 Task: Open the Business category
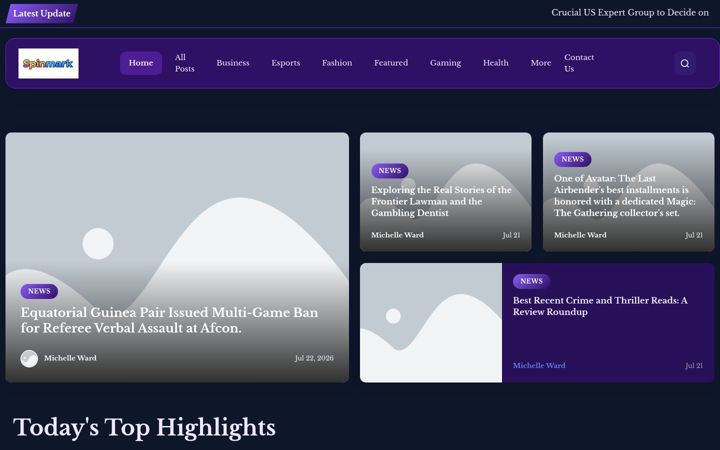pos(233,63)
